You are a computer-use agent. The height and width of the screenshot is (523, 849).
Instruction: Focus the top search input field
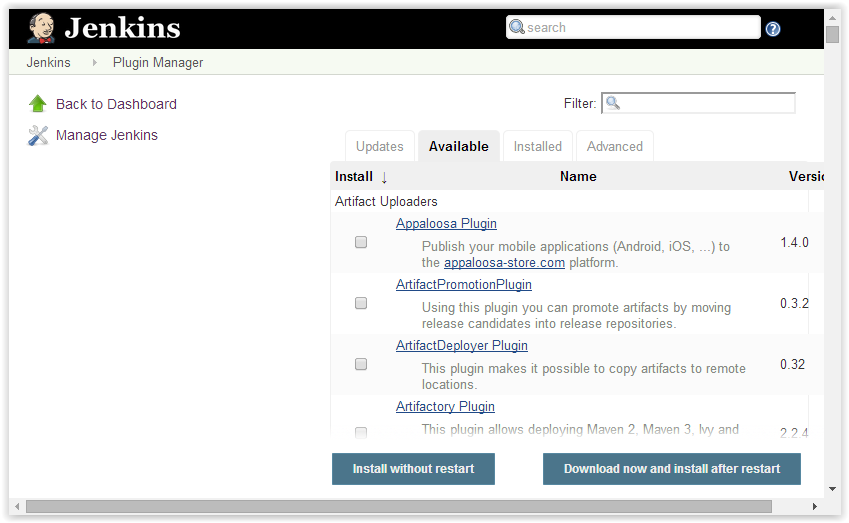[633, 27]
